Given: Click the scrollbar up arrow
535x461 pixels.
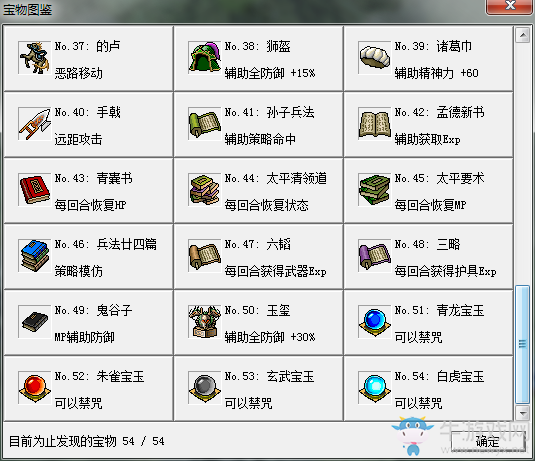Looking at the screenshot, I should (x=522, y=35).
